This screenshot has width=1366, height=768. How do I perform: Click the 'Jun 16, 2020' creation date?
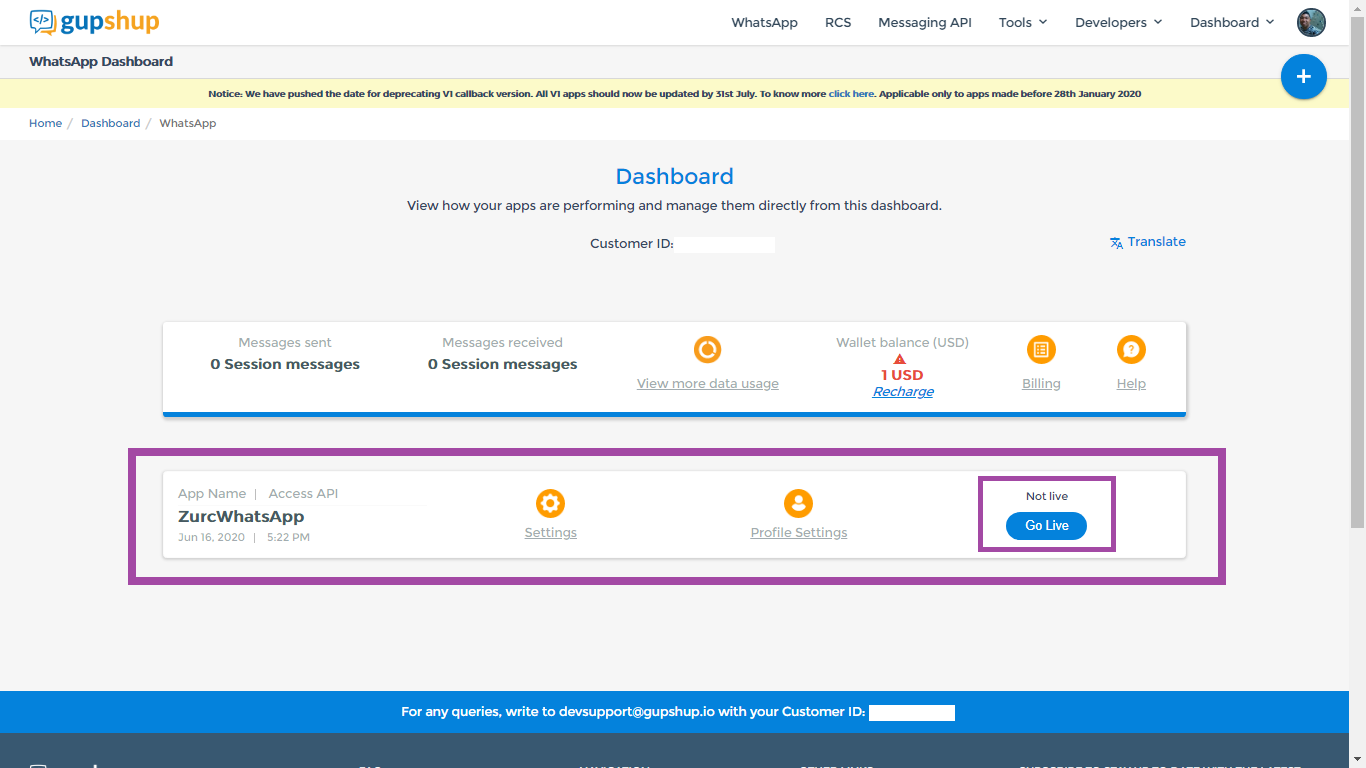point(211,538)
